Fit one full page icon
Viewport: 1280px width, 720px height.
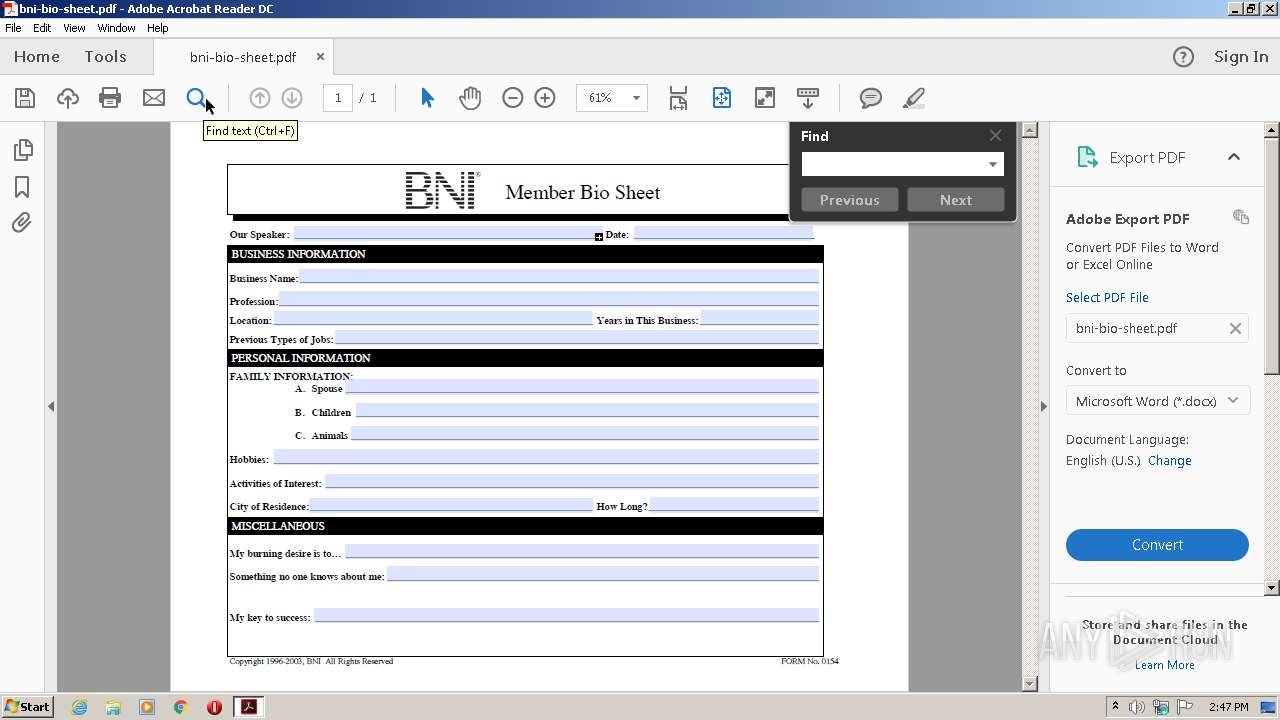coord(722,98)
